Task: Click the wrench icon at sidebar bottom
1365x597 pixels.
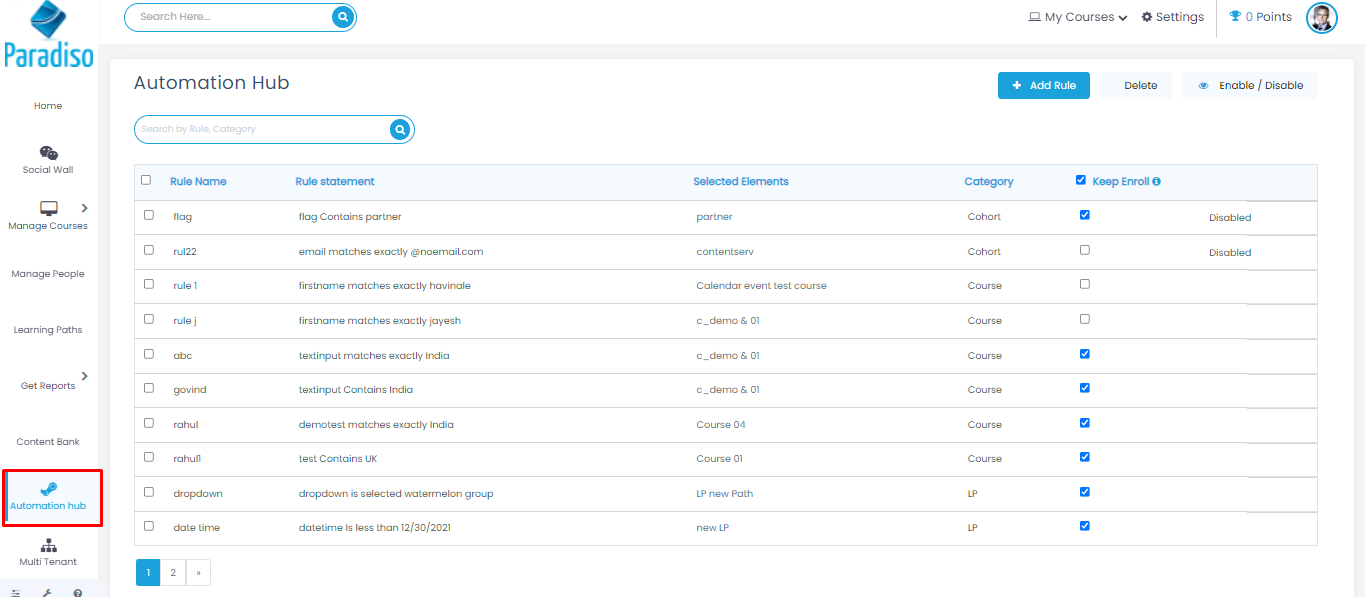Action: click(46, 592)
